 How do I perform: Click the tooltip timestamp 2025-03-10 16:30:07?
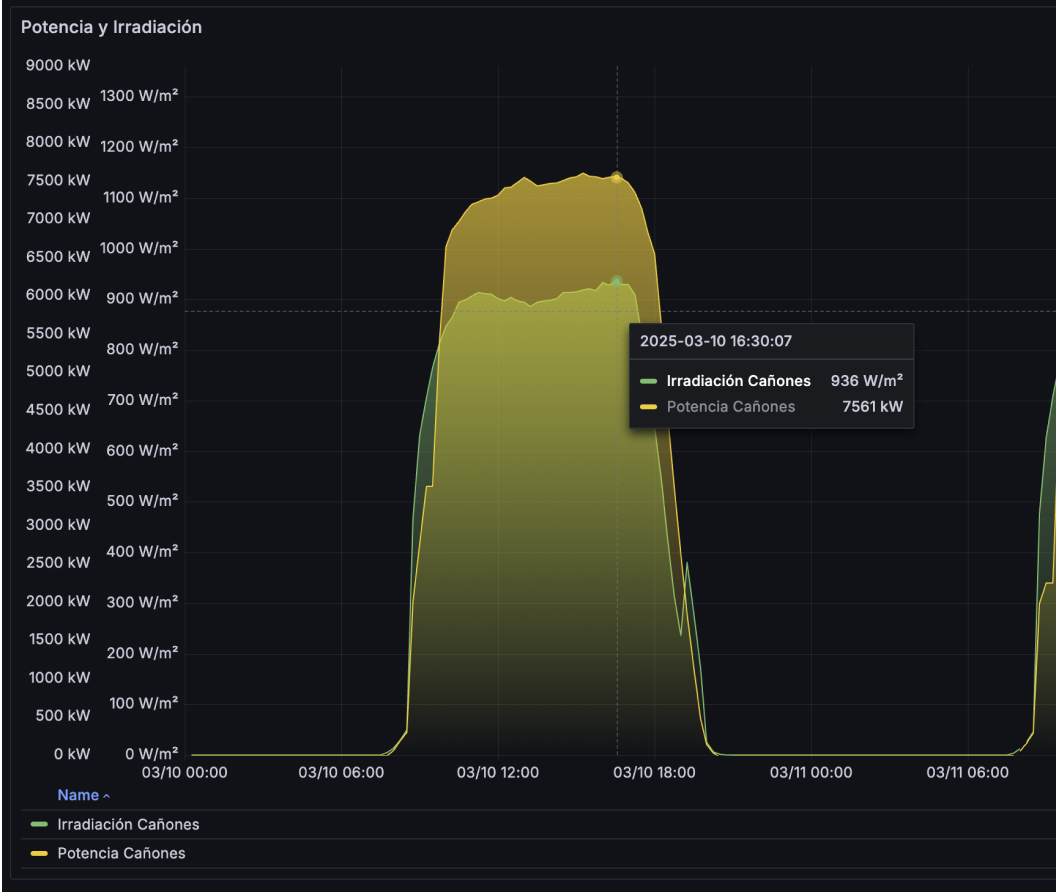tap(716, 341)
